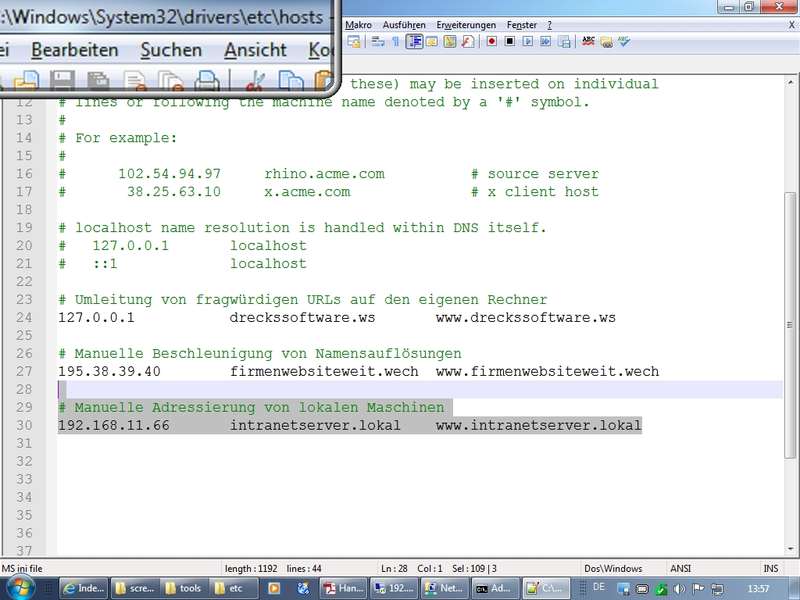Click the open-file folder icon in magnified toolbar
Screen dimensions: 800x600
(x=27, y=82)
